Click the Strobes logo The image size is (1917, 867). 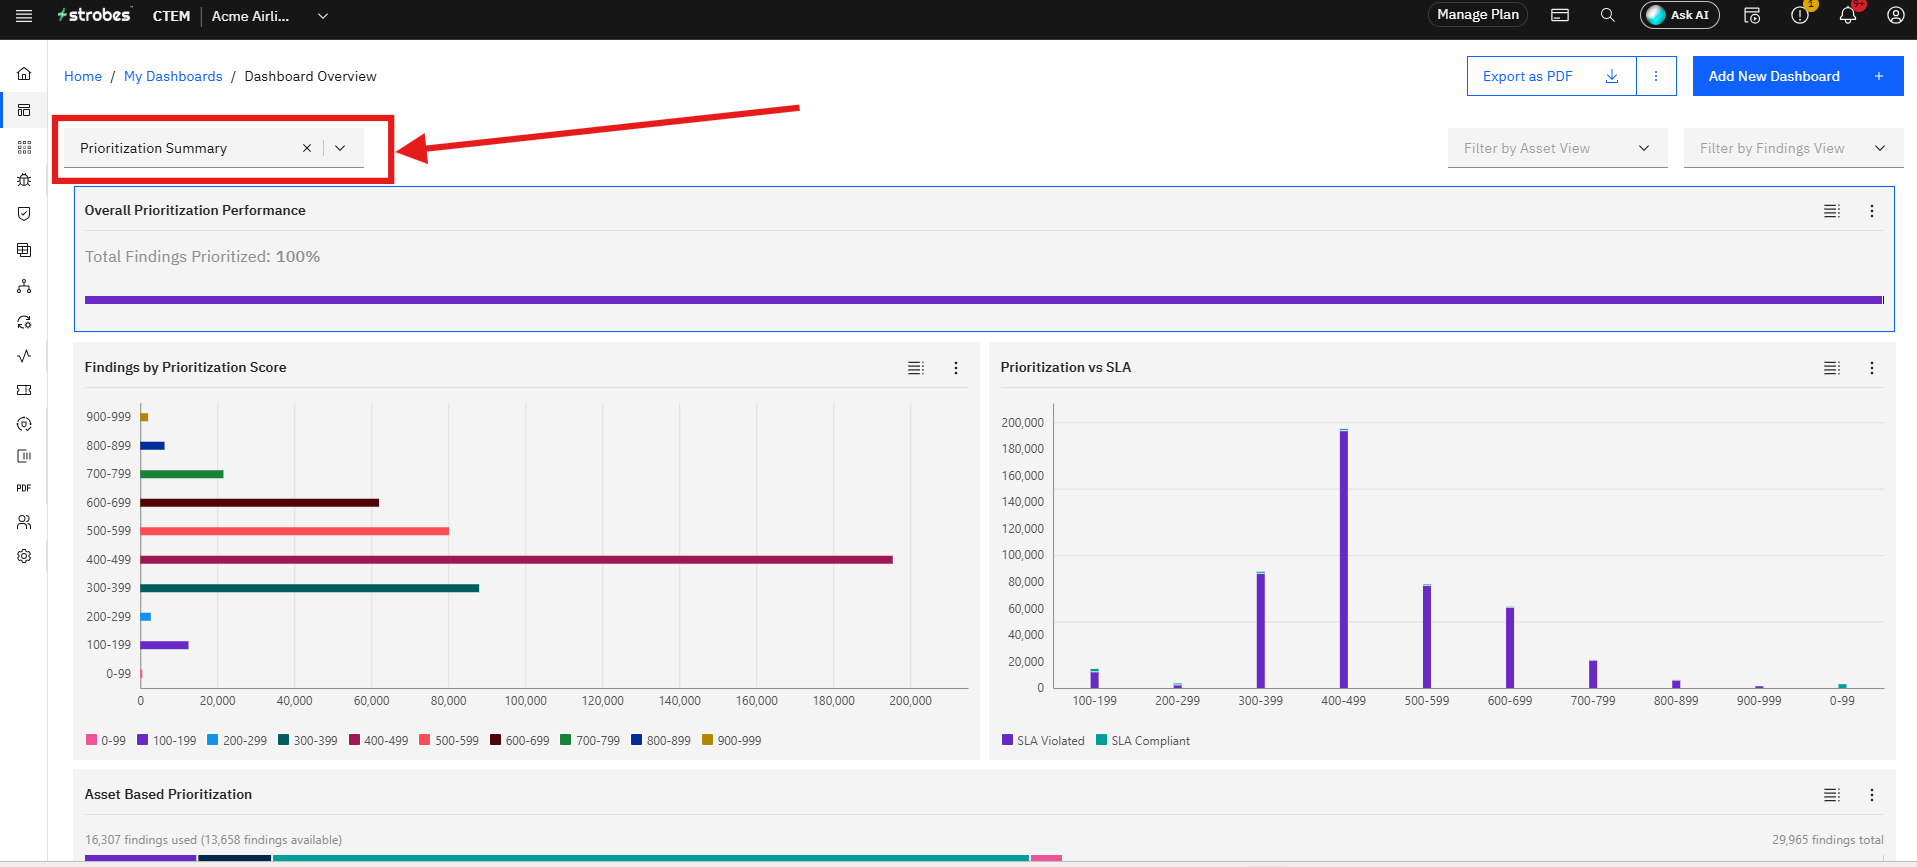94,15
